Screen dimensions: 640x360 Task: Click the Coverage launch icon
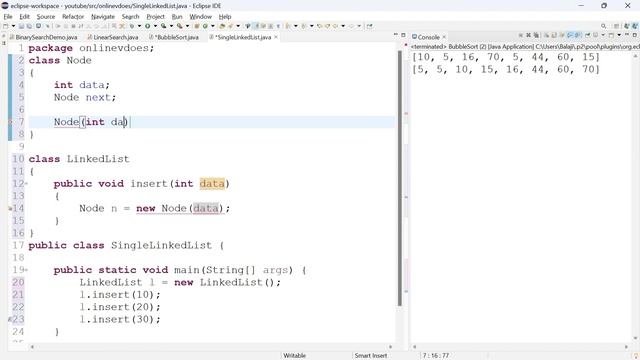[x=164, y=26]
